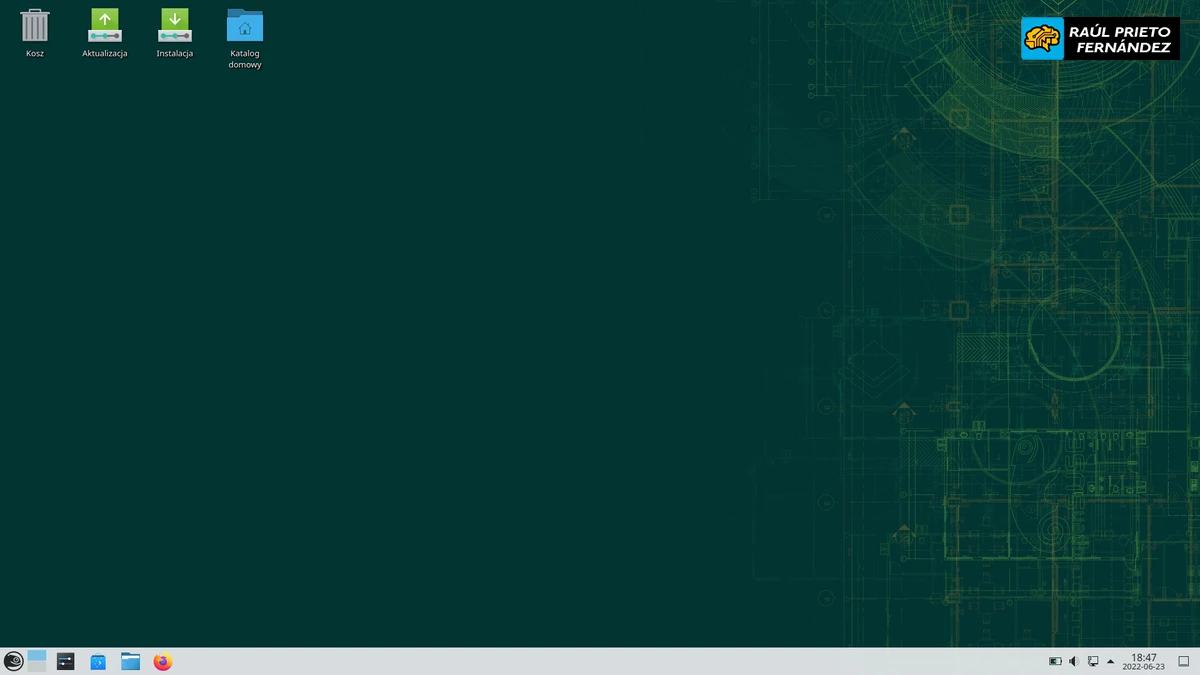Toggle Show Desktop at the panel's right edge
Image resolution: width=1200 pixels, height=675 pixels.
click(x=1186, y=661)
